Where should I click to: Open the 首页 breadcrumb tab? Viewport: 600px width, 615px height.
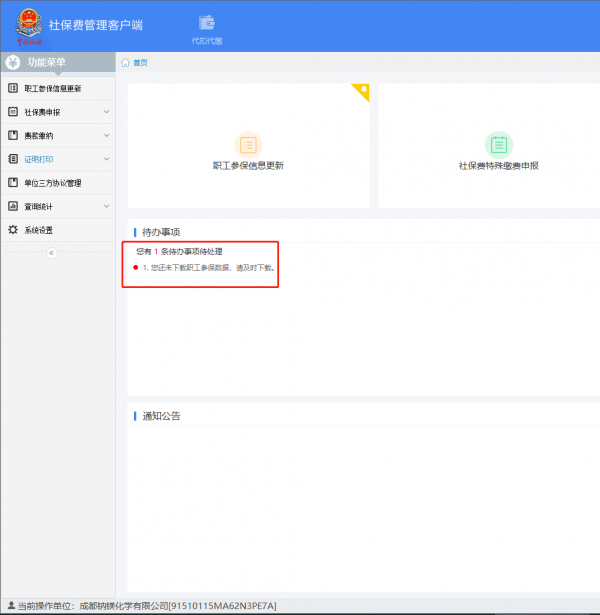tap(140, 62)
